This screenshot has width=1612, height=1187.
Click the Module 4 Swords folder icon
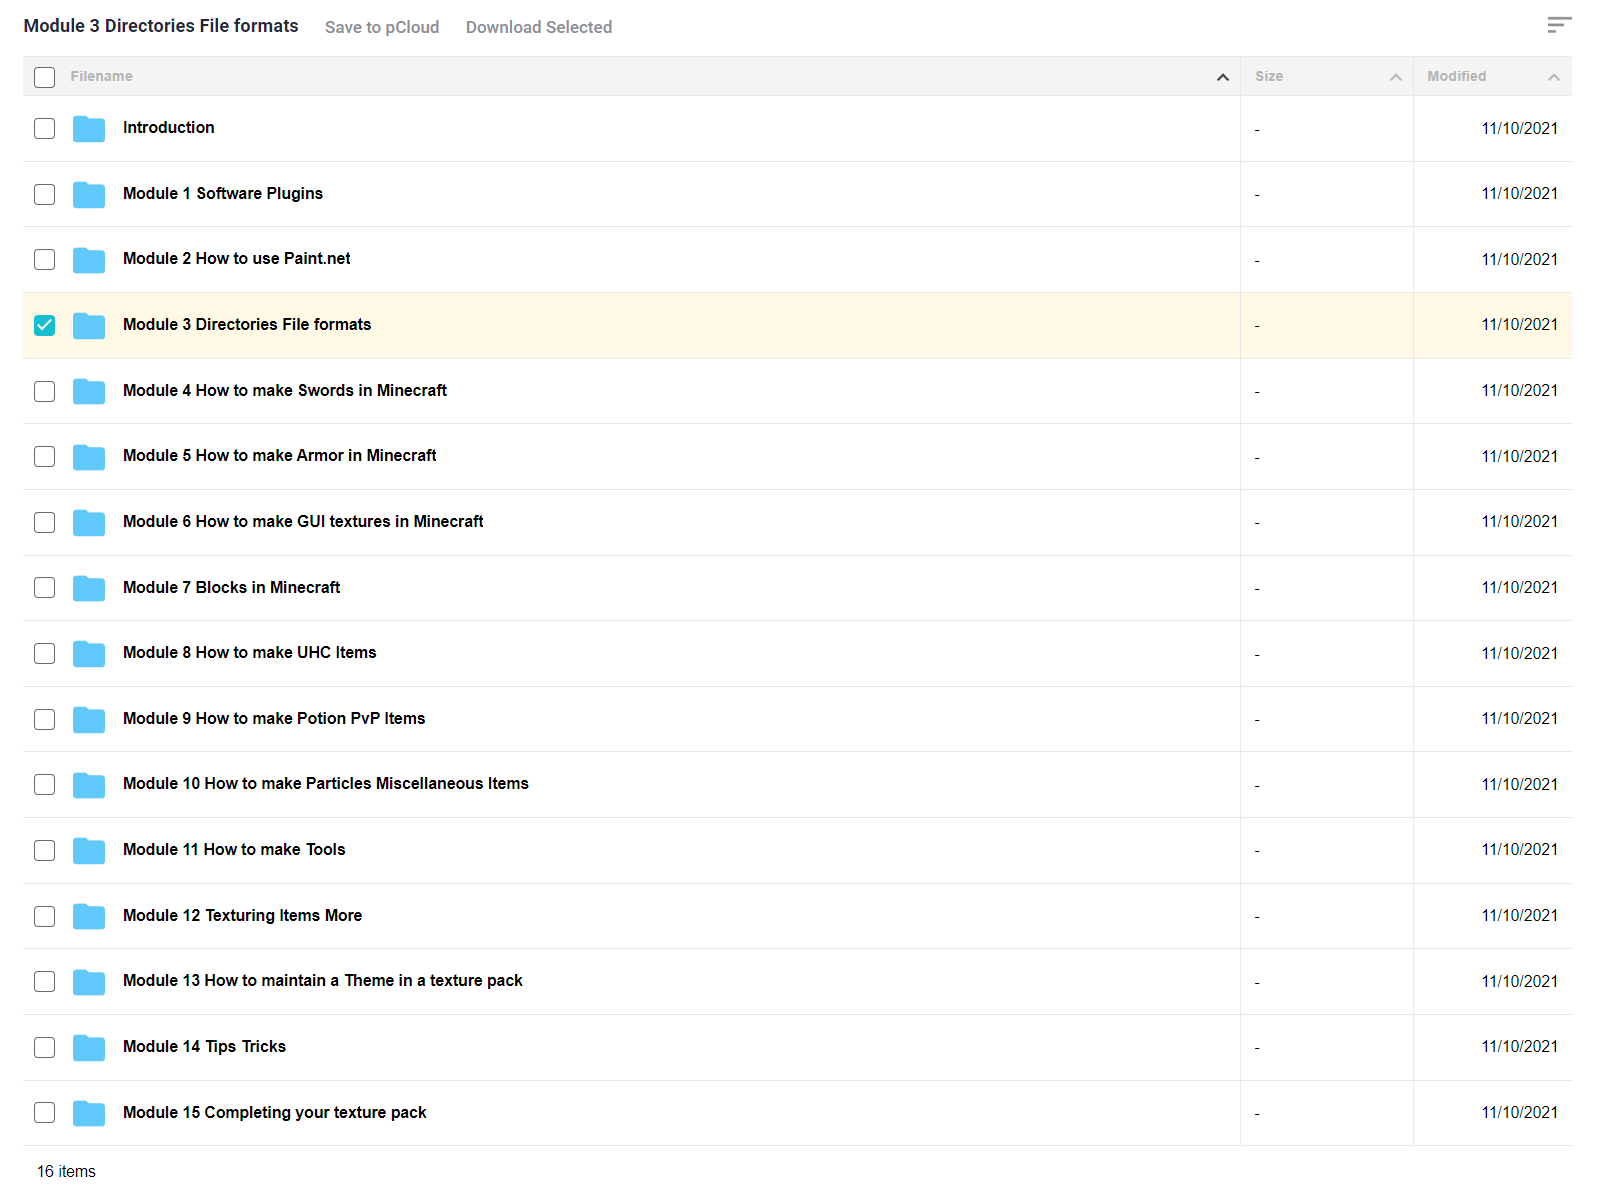click(89, 391)
